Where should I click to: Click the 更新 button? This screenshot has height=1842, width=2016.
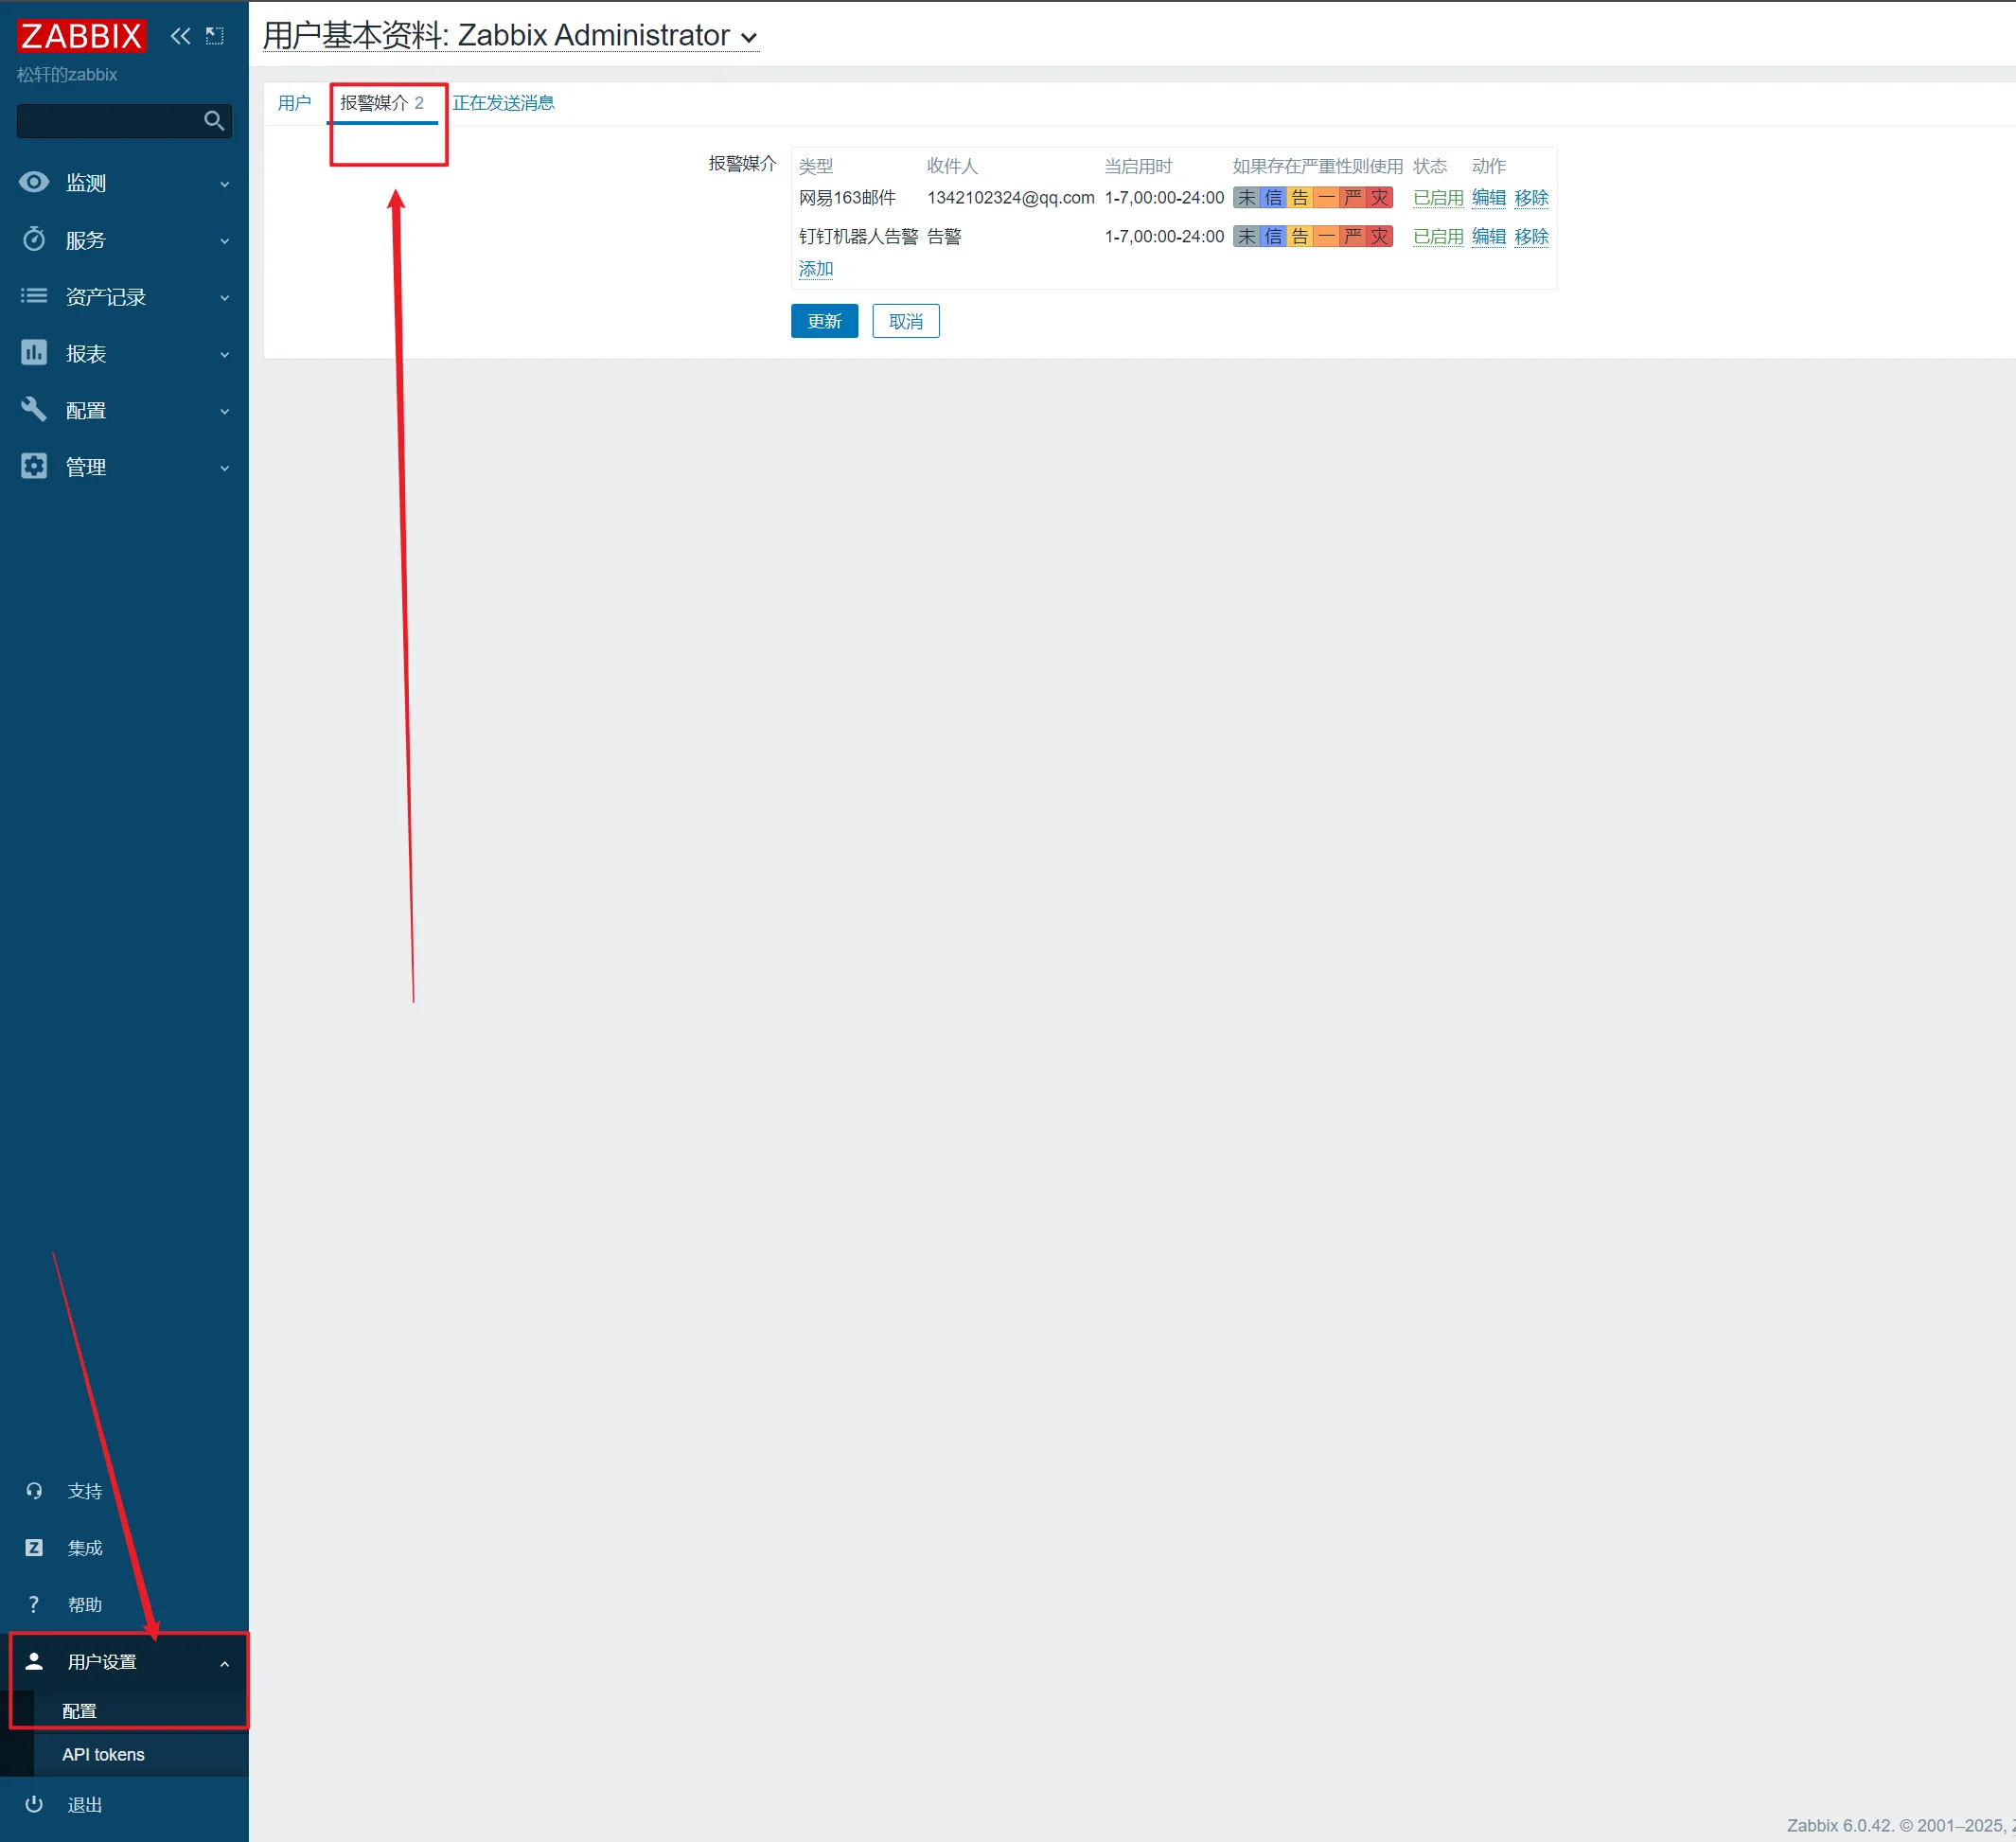click(x=824, y=321)
